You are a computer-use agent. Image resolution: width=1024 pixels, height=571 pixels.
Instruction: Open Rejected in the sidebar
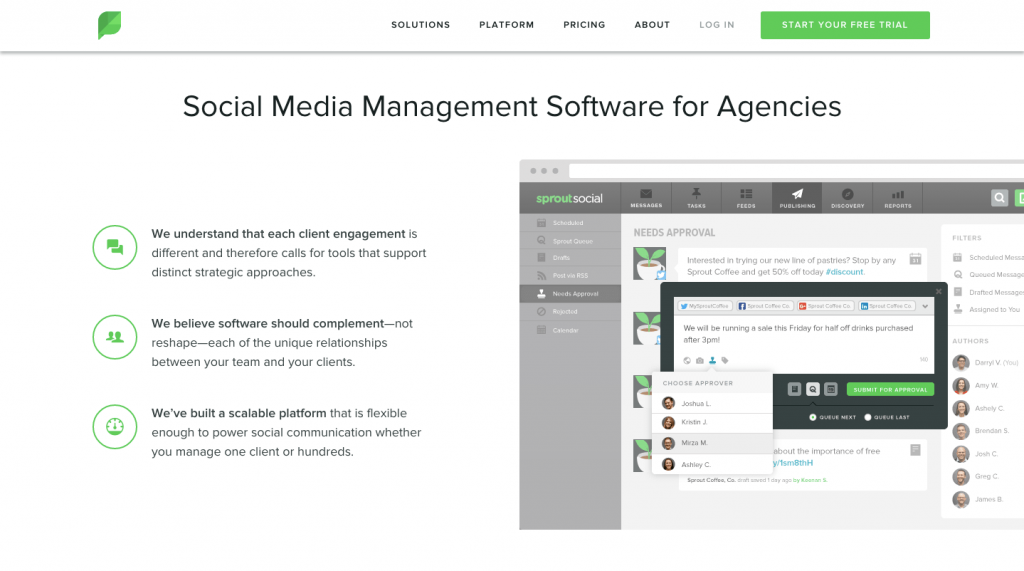click(x=570, y=312)
